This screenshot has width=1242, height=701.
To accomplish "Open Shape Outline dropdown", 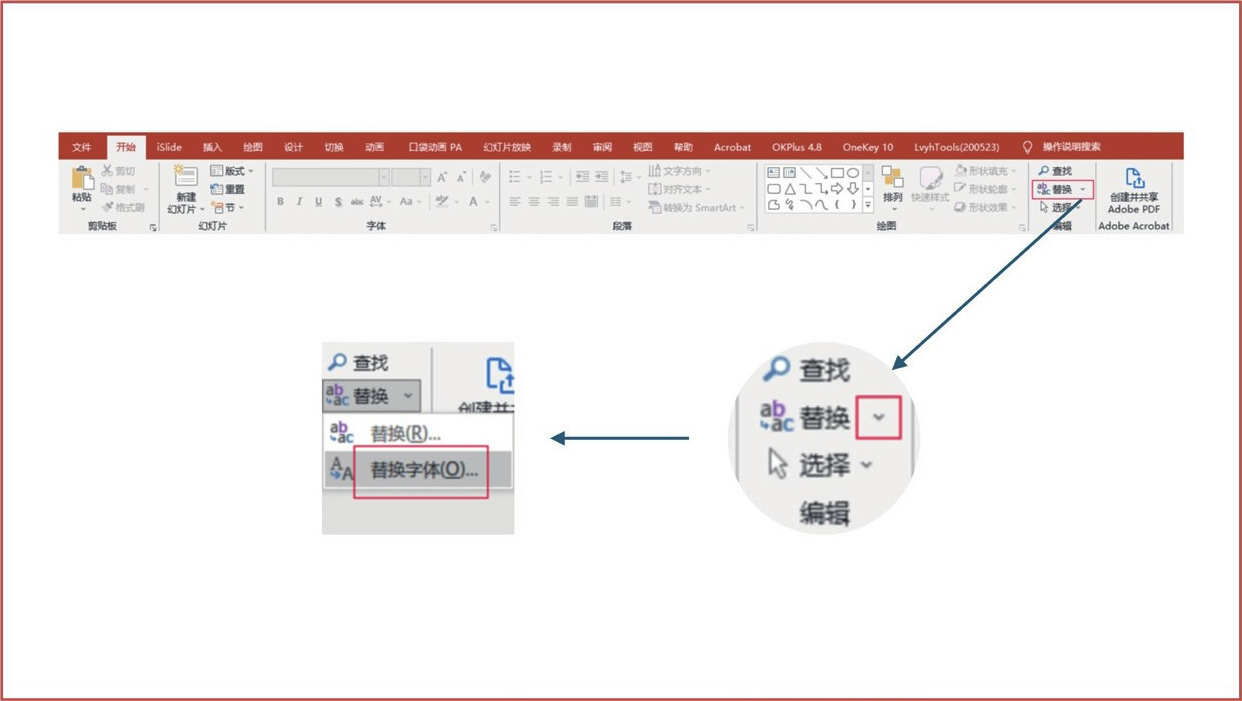I will [986, 189].
